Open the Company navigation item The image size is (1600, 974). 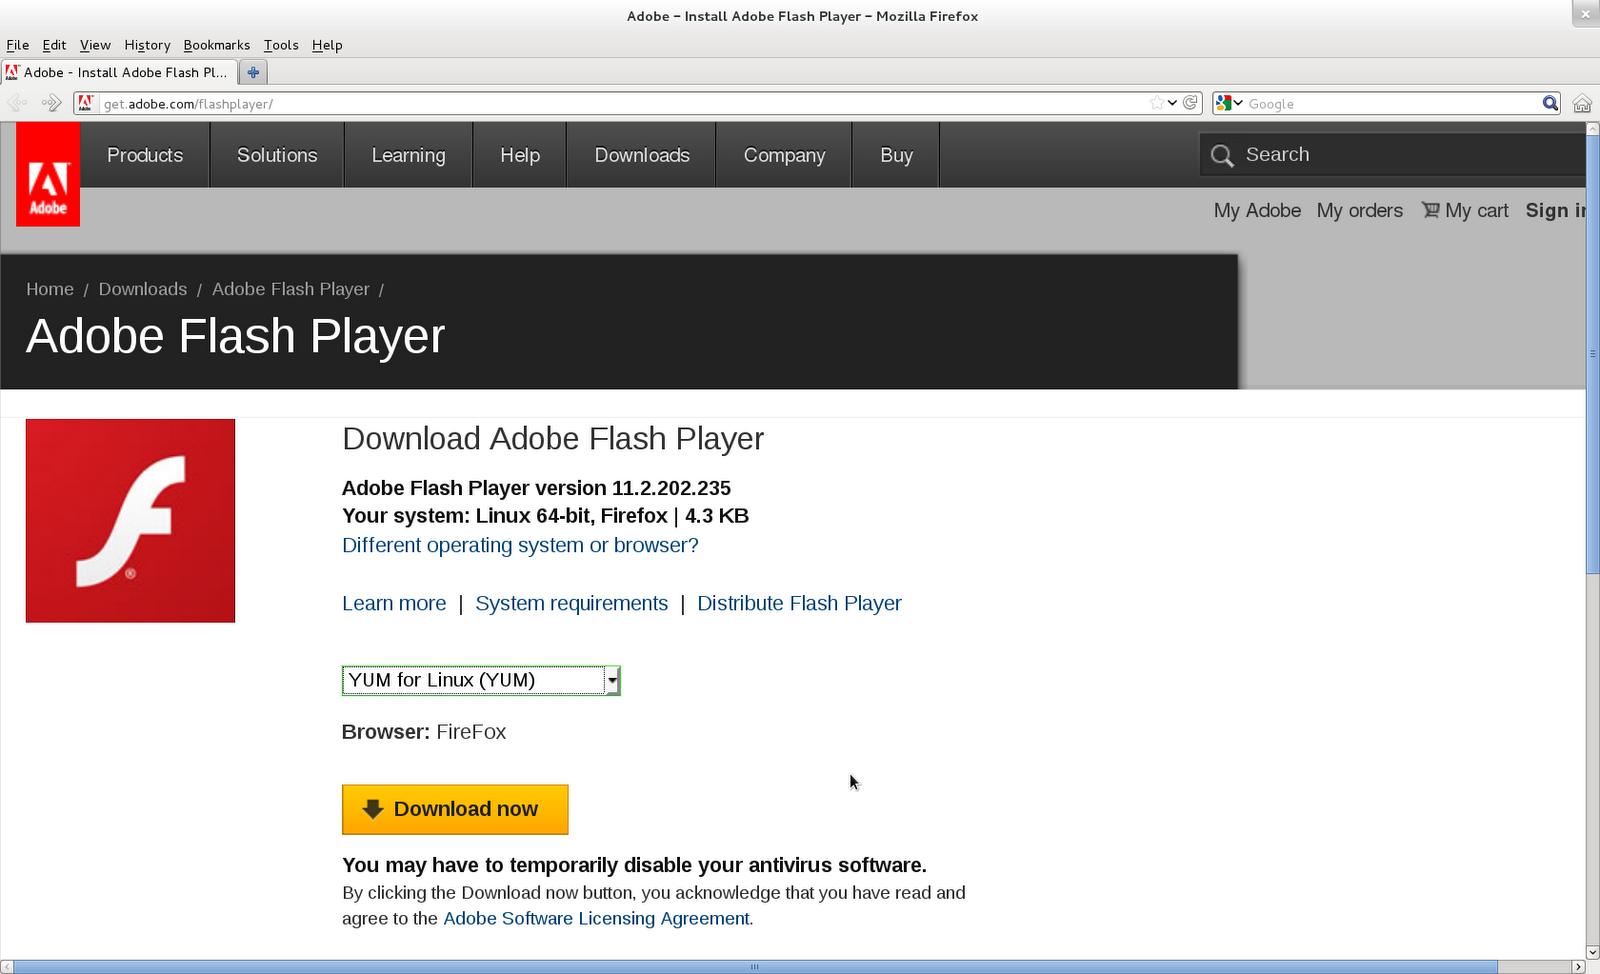784,155
